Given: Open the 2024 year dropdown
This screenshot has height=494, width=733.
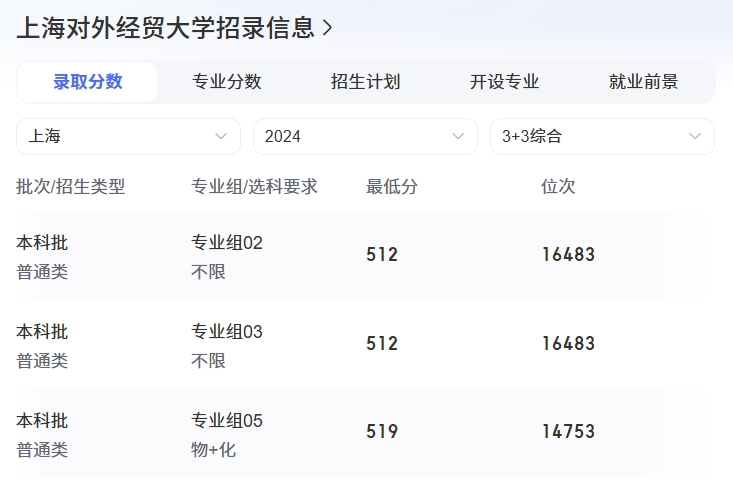Looking at the screenshot, I should coord(366,136).
